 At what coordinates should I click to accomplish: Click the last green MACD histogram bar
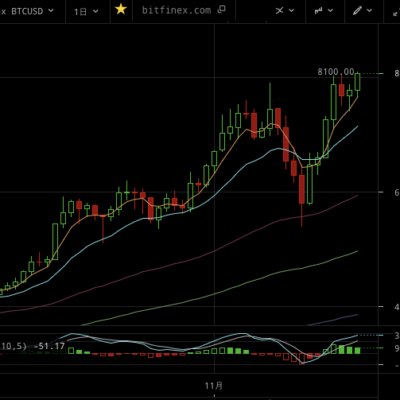pos(357,350)
